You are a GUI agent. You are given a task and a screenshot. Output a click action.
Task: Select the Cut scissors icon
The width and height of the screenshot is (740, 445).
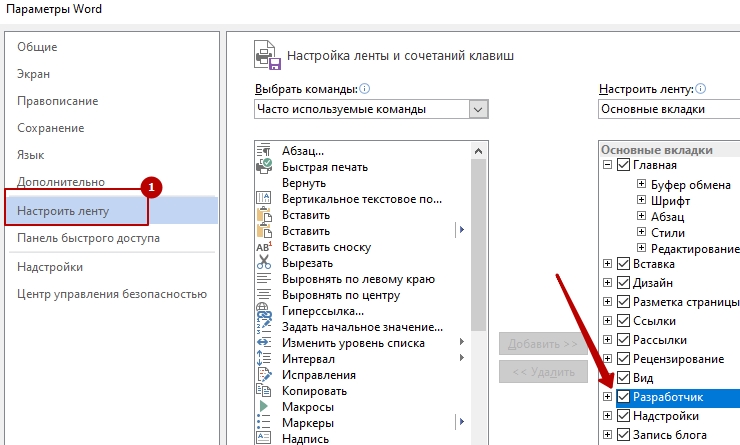(x=265, y=262)
